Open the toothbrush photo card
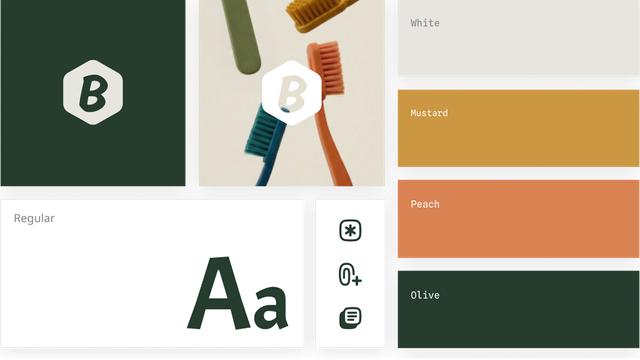The width and height of the screenshot is (640, 360). coord(292,93)
